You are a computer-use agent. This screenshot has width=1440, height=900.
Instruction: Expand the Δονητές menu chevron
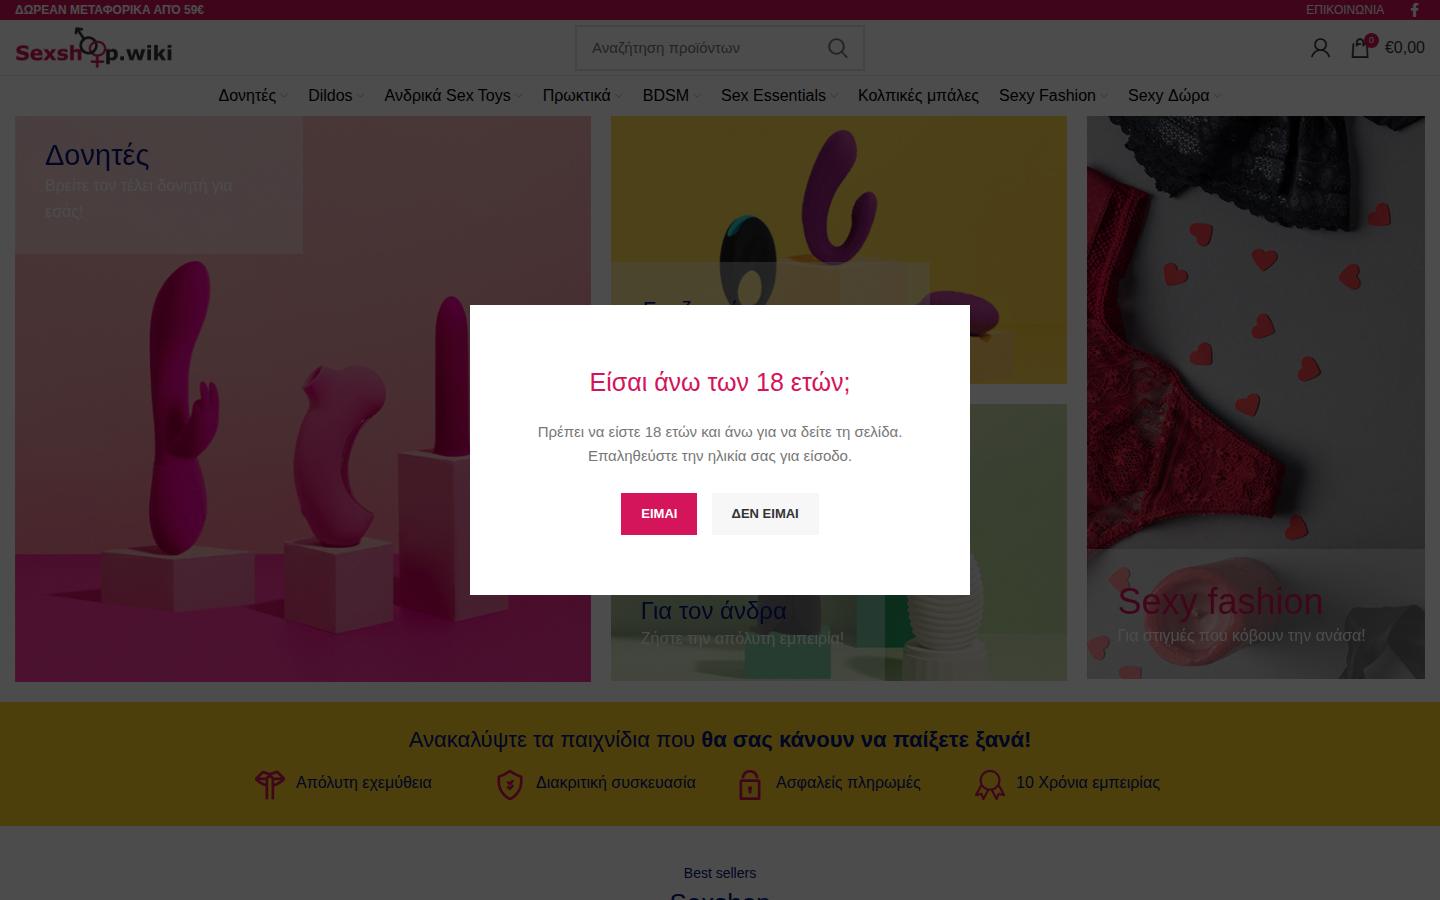(x=284, y=97)
